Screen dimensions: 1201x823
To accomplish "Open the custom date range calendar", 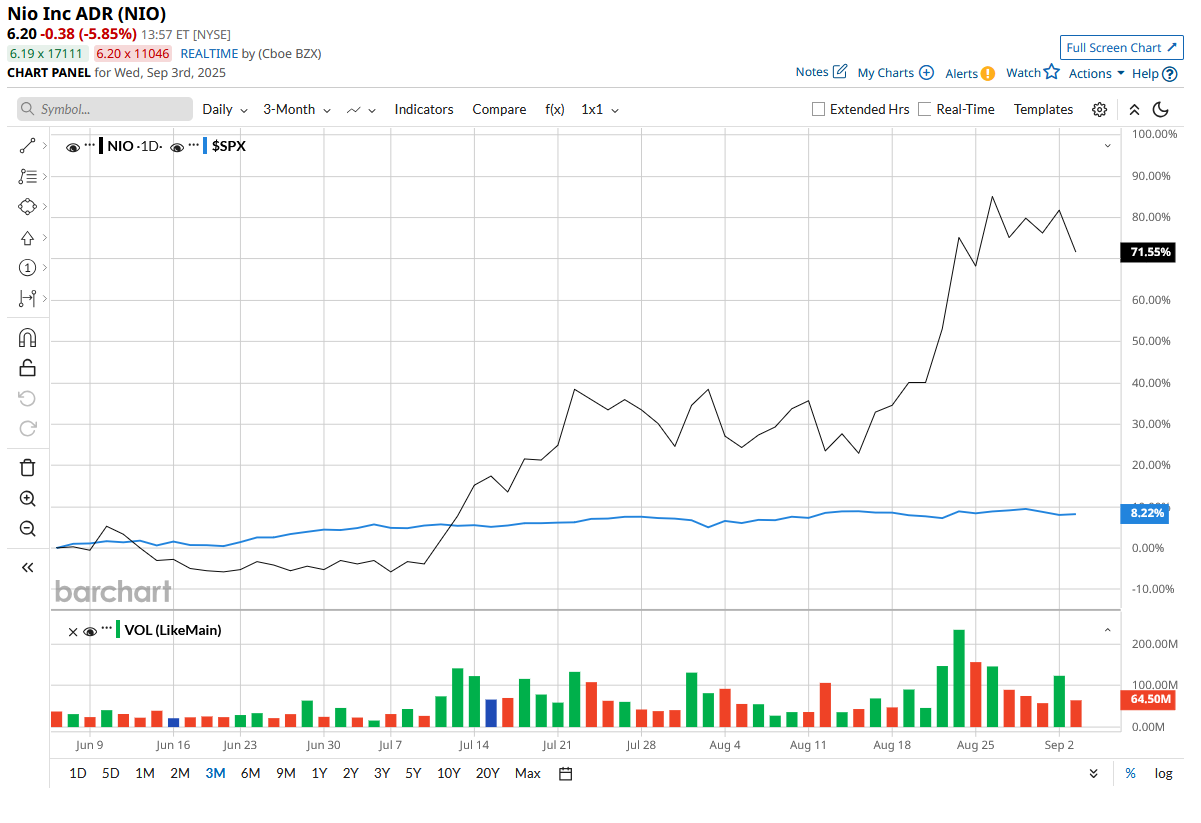I will pyautogui.click(x=565, y=773).
